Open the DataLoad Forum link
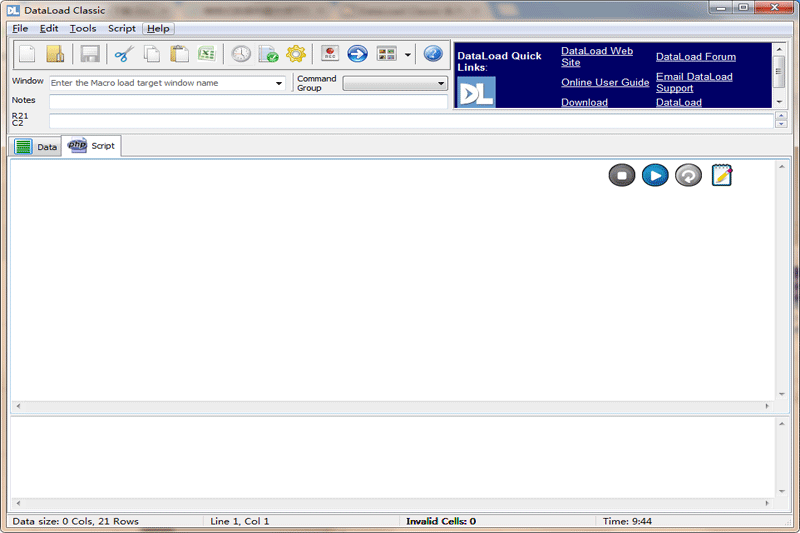 coord(696,57)
